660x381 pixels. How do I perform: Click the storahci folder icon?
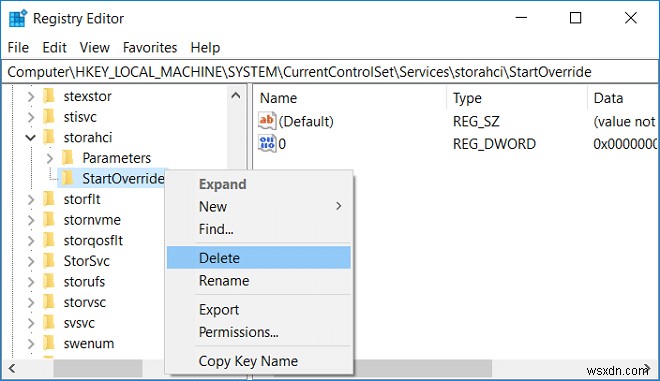[x=49, y=137]
